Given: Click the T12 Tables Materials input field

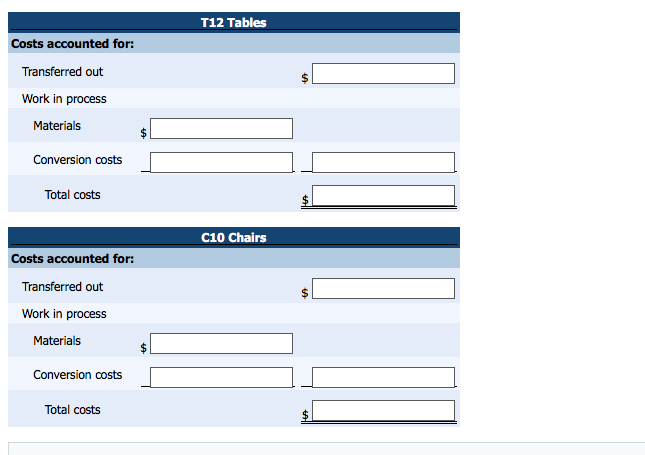Looking at the screenshot, I should click(222, 128).
